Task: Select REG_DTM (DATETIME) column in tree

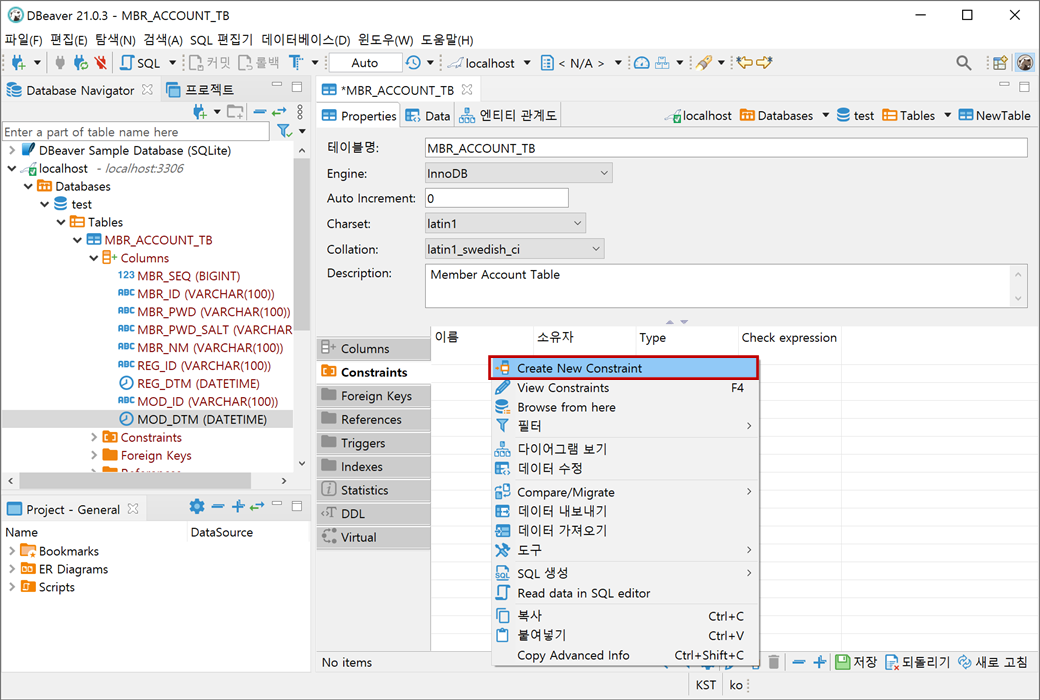Action: [x=189, y=384]
